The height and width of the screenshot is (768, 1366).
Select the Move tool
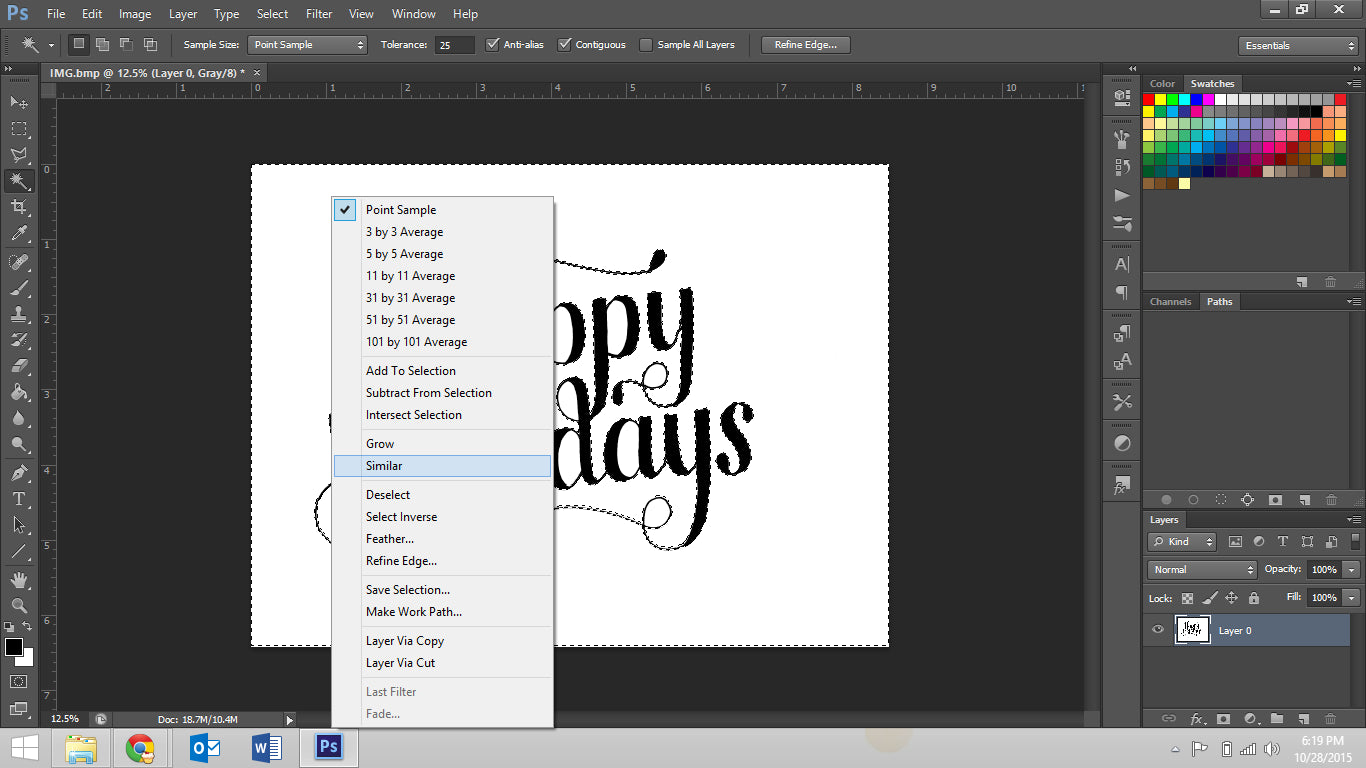(18, 102)
